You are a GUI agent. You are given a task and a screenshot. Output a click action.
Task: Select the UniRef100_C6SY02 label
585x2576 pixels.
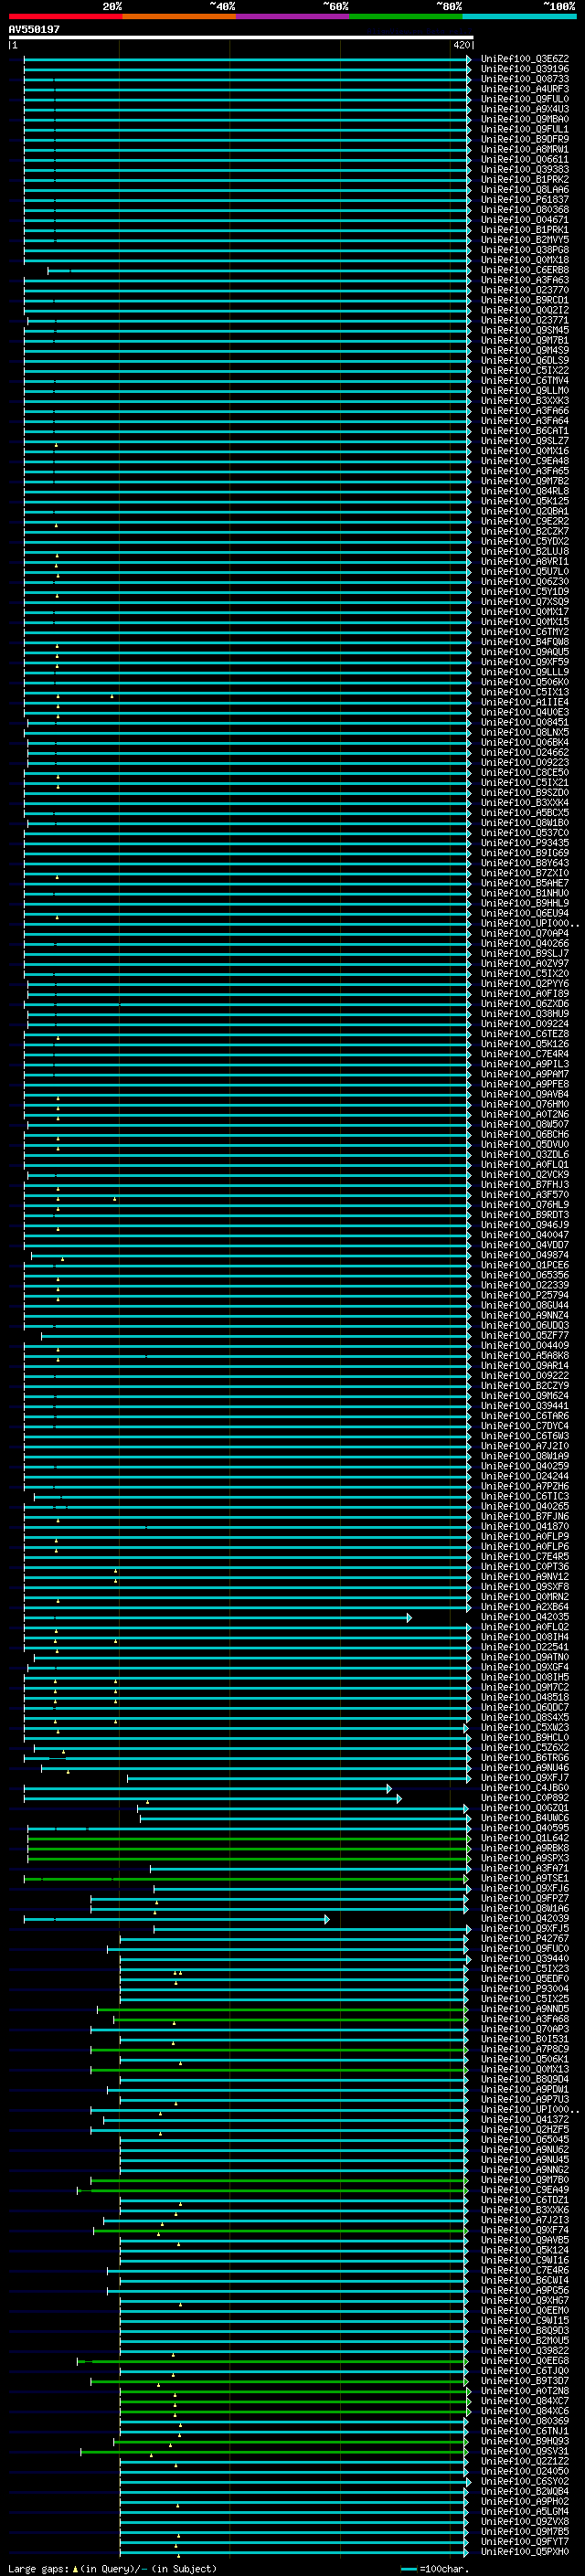(x=524, y=2481)
